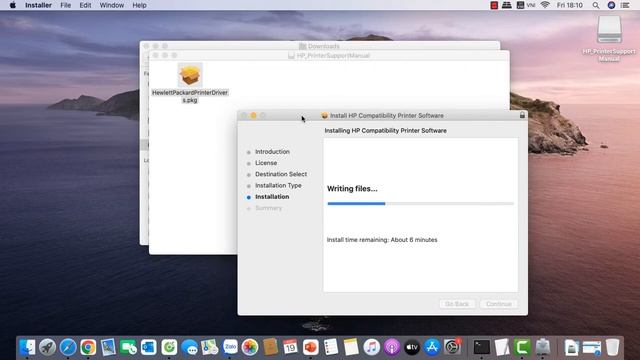Viewport: 640px width, 360px height.
Task: Open Reminders in the Dock
Action: [331, 347]
